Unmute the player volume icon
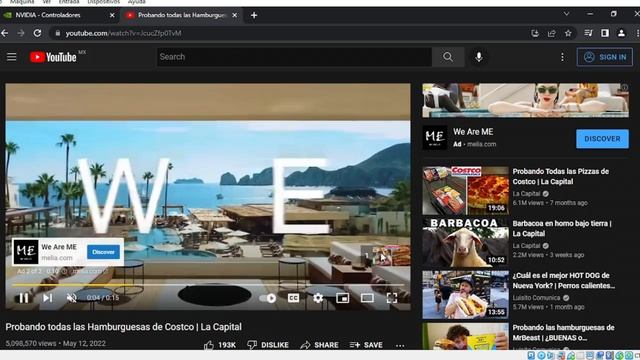 pos(71,298)
